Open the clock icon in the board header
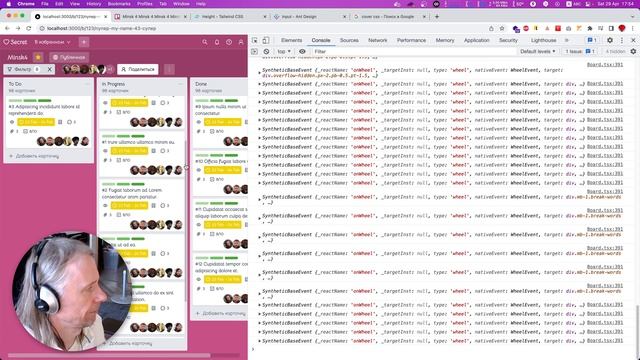The width and height of the screenshot is (640, 360). (x=229, y=42)
